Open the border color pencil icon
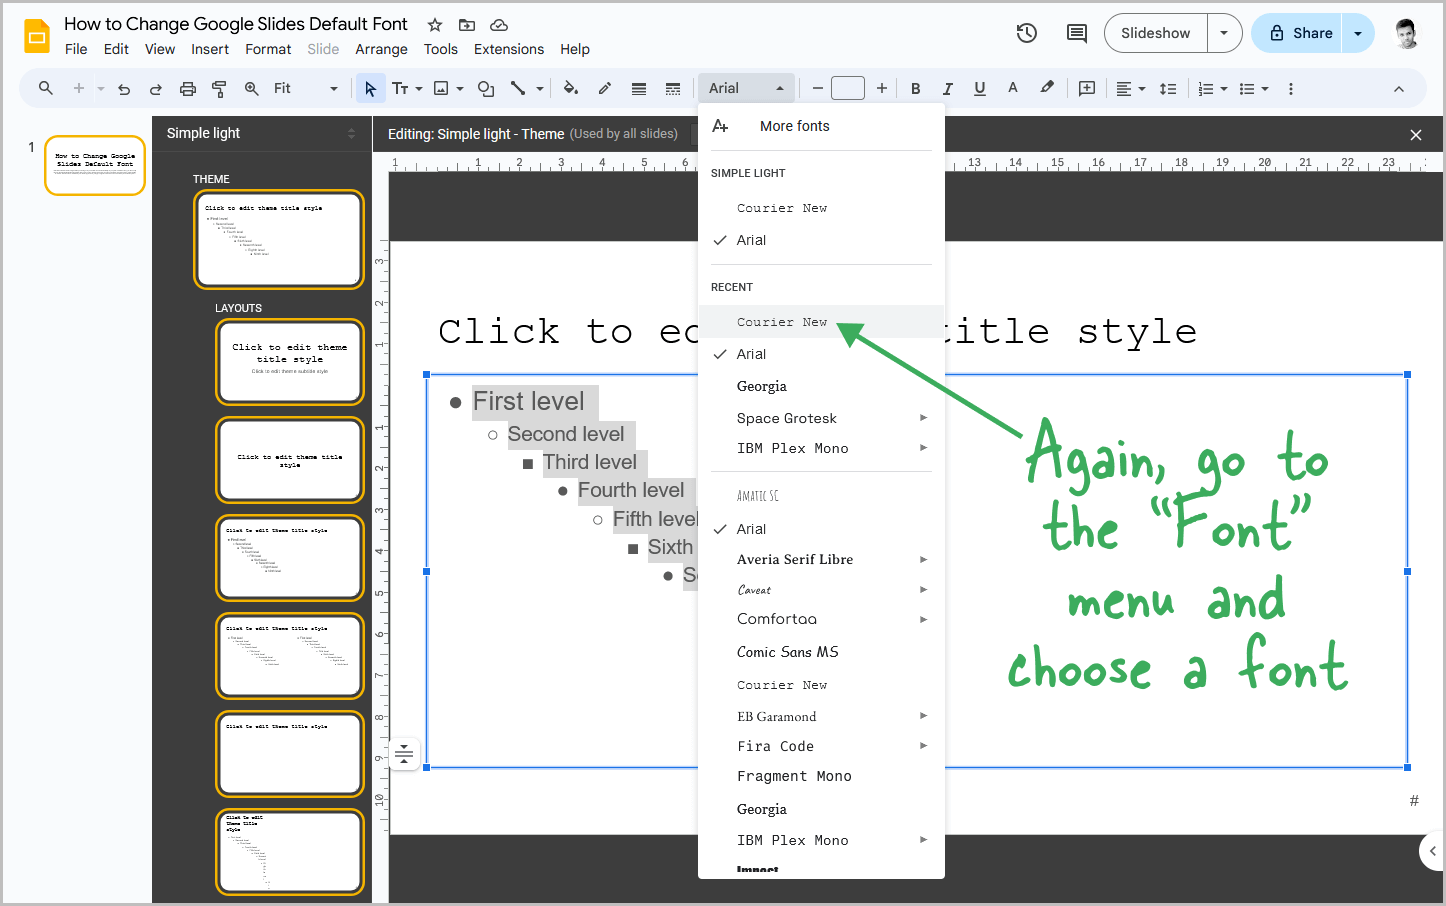This screenshot has width=1446, height=906. (x=605, y=88)
